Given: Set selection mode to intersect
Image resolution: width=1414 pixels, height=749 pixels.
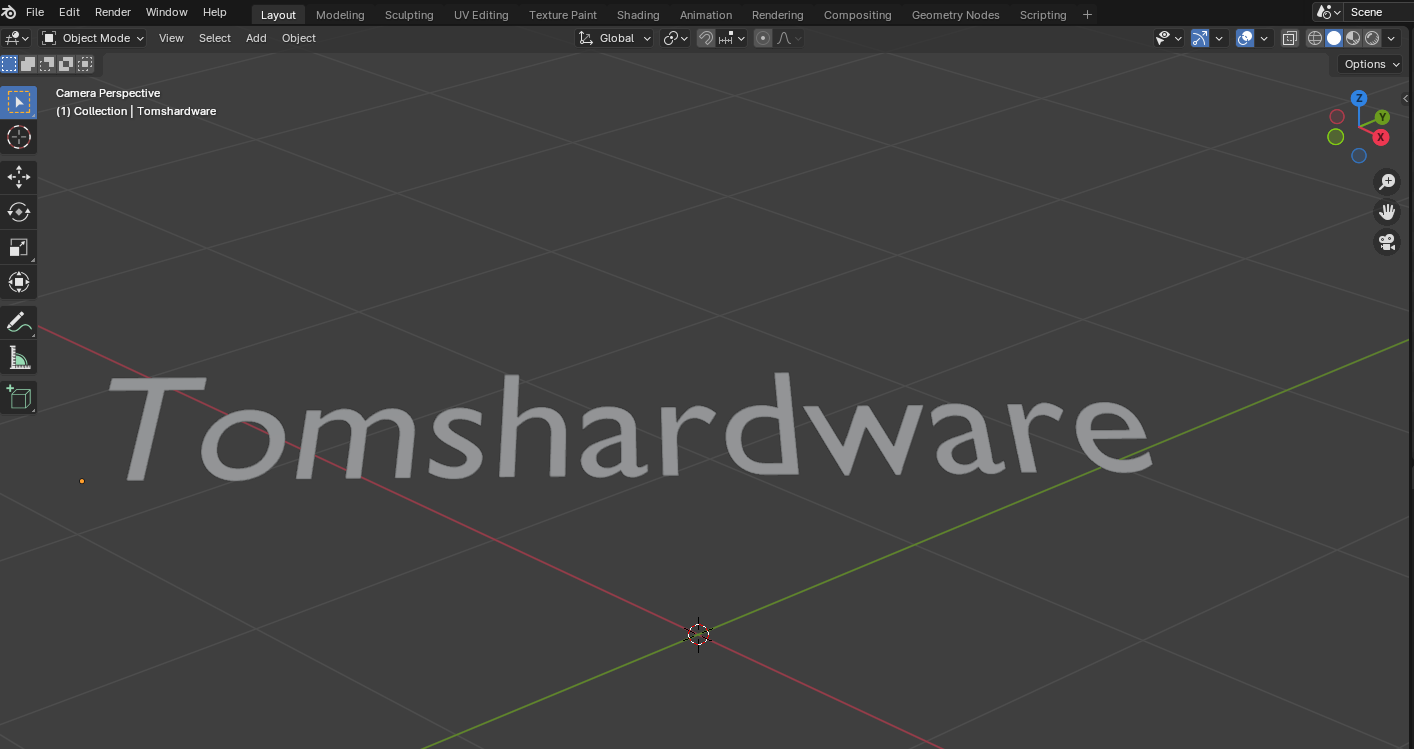Looking at the screenshot, I should [x=85, y=64].
